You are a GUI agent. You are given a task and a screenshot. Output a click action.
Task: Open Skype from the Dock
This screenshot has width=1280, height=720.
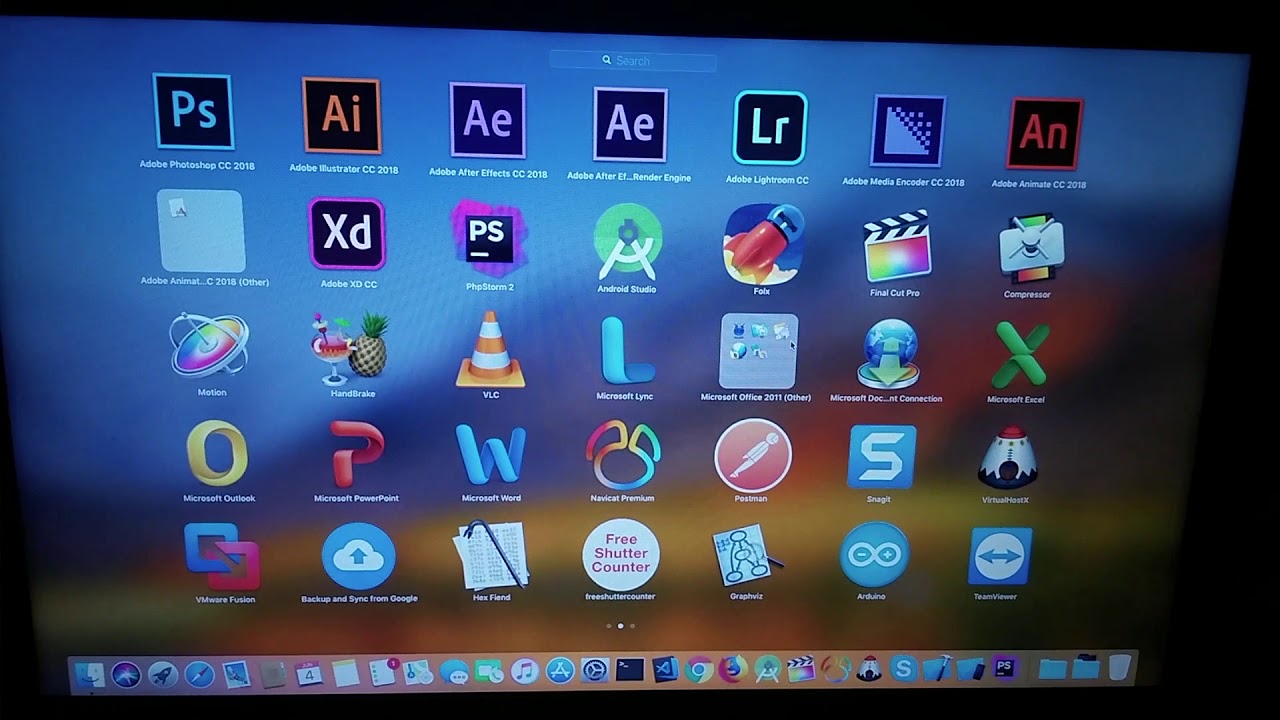click(904, 668)
